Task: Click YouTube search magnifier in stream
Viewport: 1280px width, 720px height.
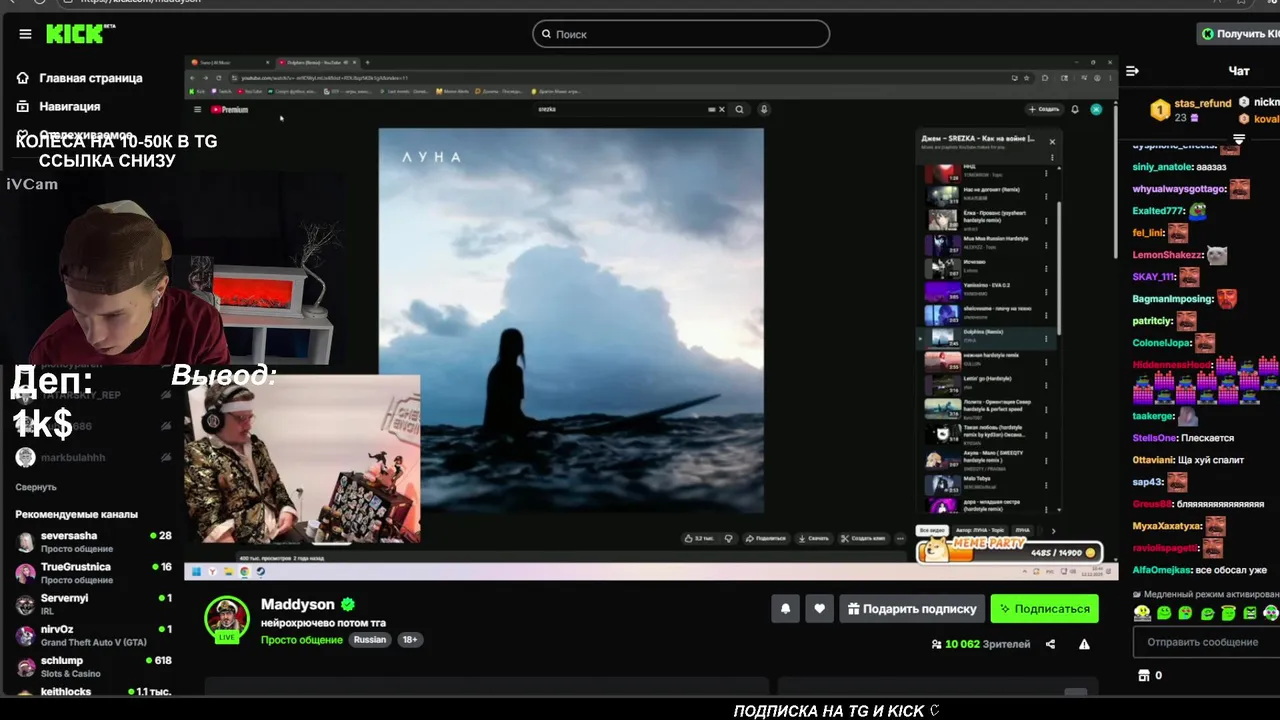Action: (x=739, y=110)
